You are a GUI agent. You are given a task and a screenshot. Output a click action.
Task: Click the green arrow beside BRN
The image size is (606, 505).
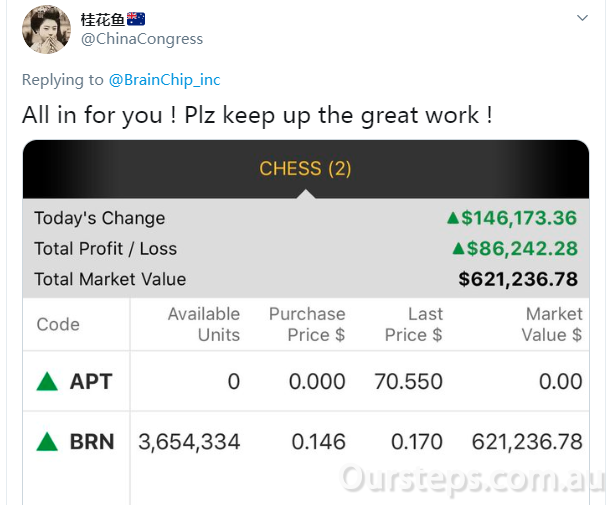[47, 442]
